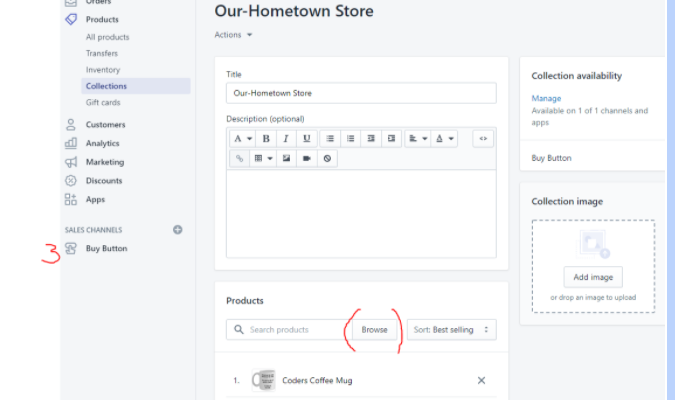Open the Actions dropdown
The width and height of the screenshot is (700, 400).
pos(233,35)
